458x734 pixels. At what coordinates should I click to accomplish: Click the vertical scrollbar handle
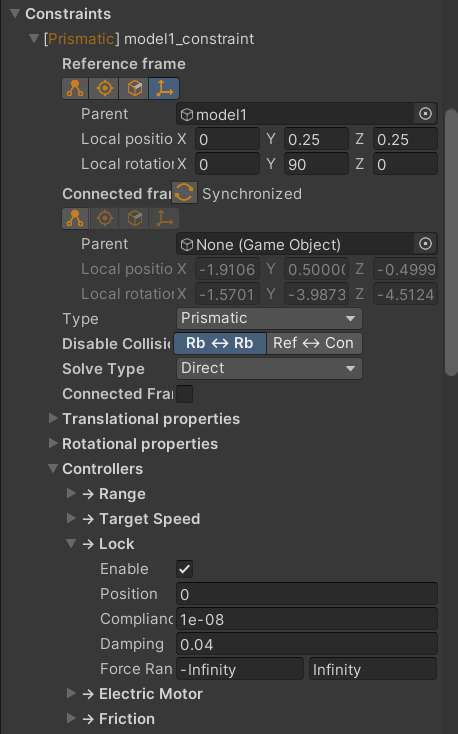coord(451,242)
